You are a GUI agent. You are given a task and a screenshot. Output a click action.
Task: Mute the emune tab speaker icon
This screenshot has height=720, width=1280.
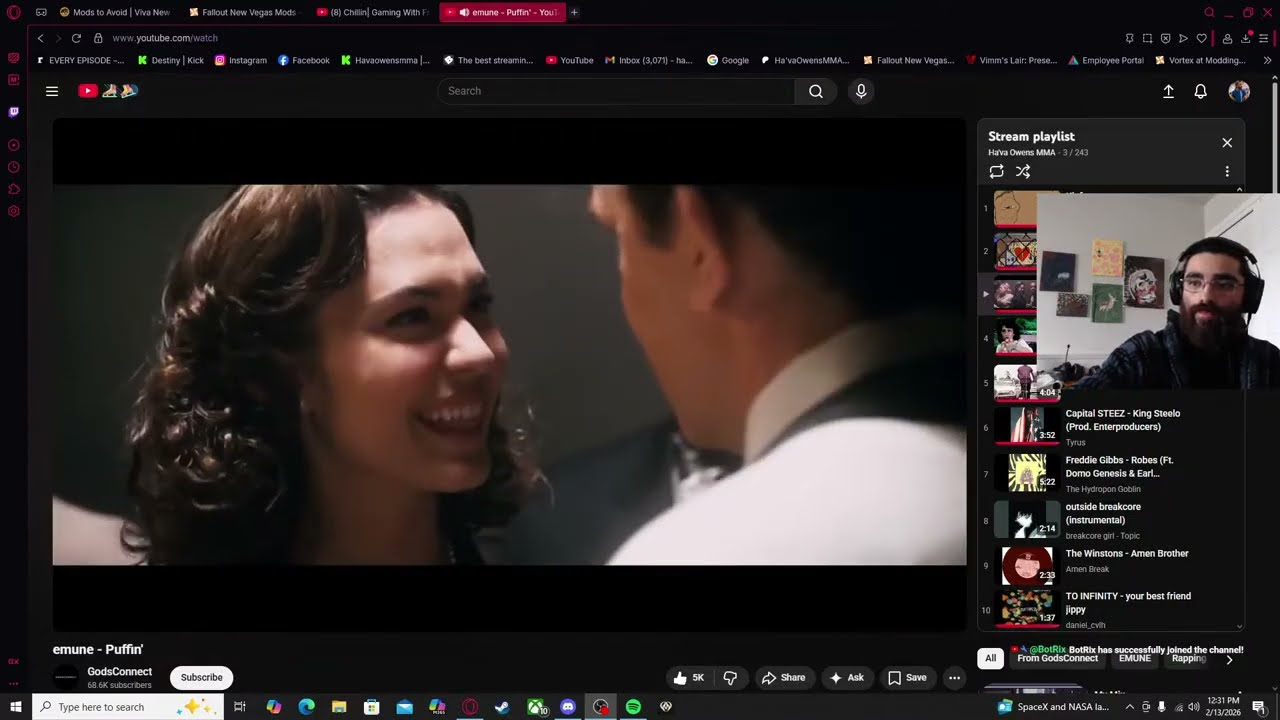click(x=465, y=12)
